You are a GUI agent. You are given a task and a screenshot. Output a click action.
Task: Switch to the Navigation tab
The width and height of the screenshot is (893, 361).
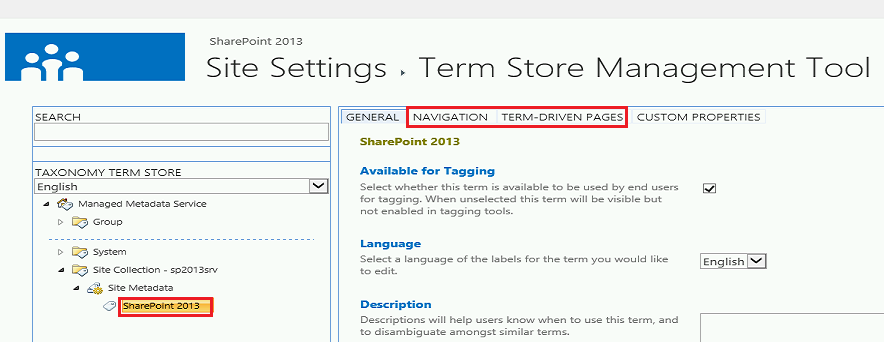coord(450,117)
